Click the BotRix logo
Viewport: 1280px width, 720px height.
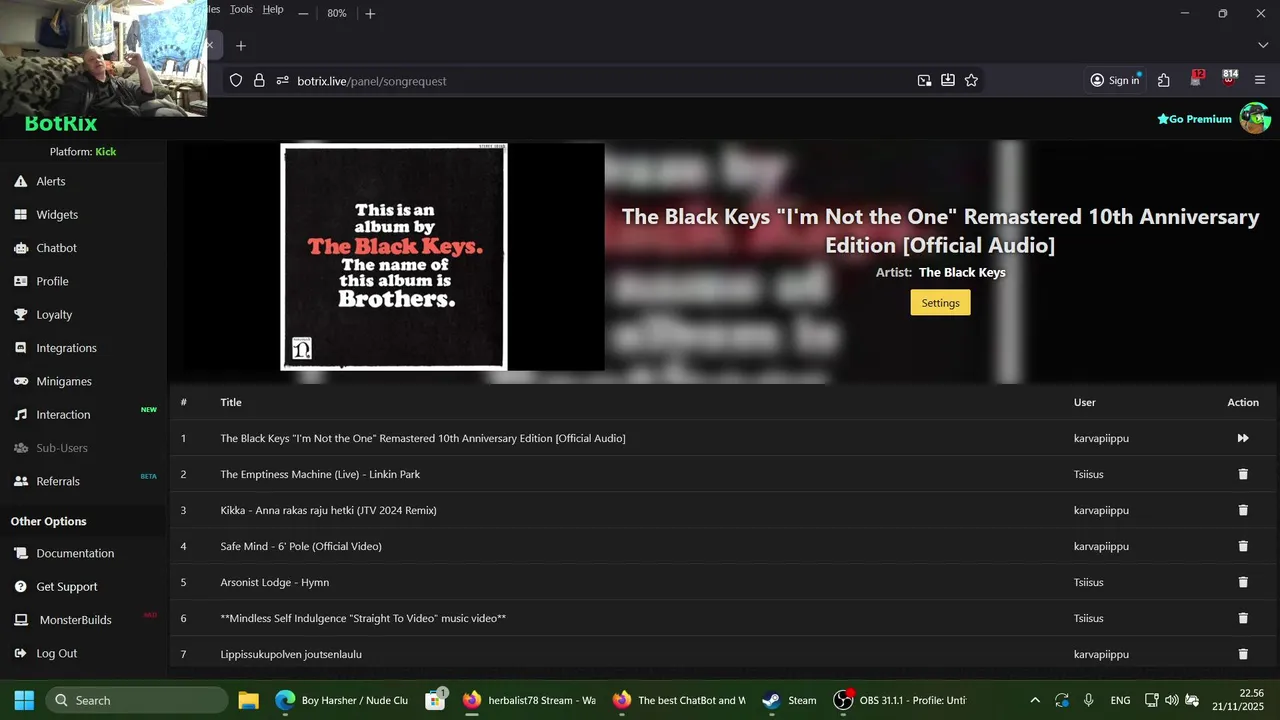[x=61, y=124]
